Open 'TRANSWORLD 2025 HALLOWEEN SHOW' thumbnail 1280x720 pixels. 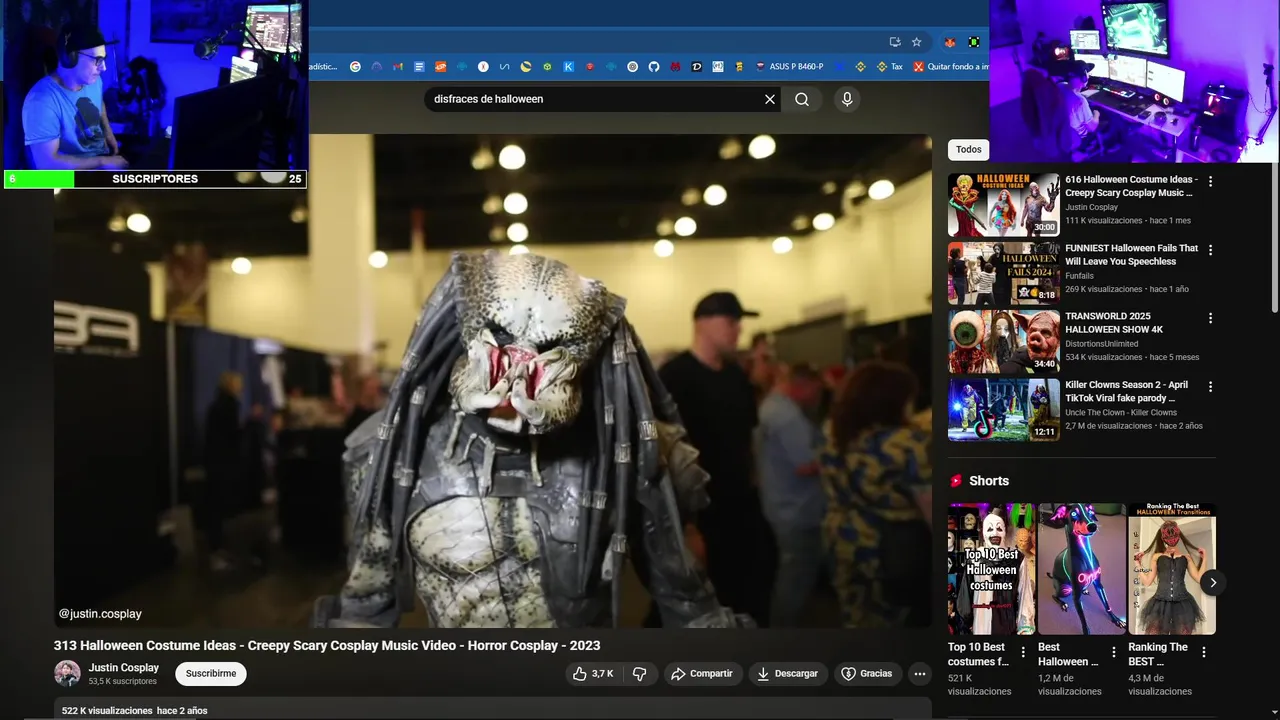pos(1004,341)
